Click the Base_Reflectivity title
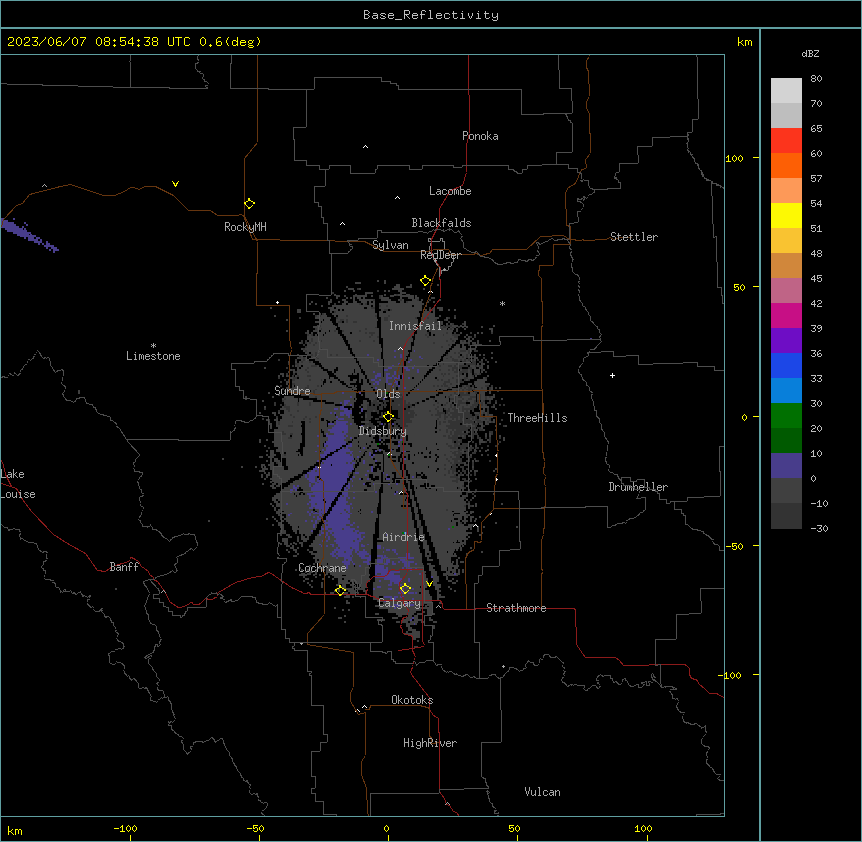The height and width of the screenshot is (842, 862). tap(431, 15)
